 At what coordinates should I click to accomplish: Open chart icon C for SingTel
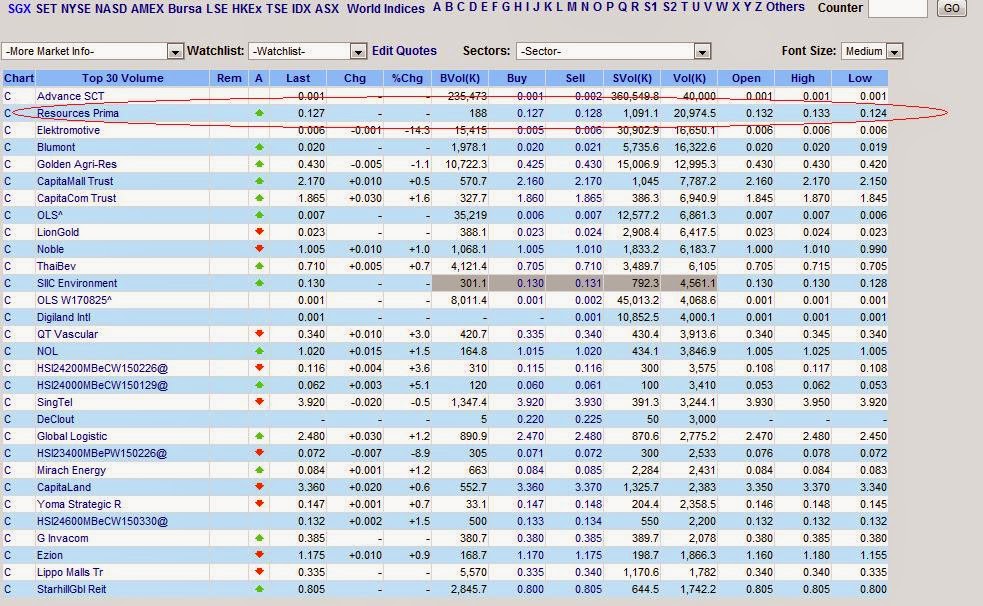8,402
